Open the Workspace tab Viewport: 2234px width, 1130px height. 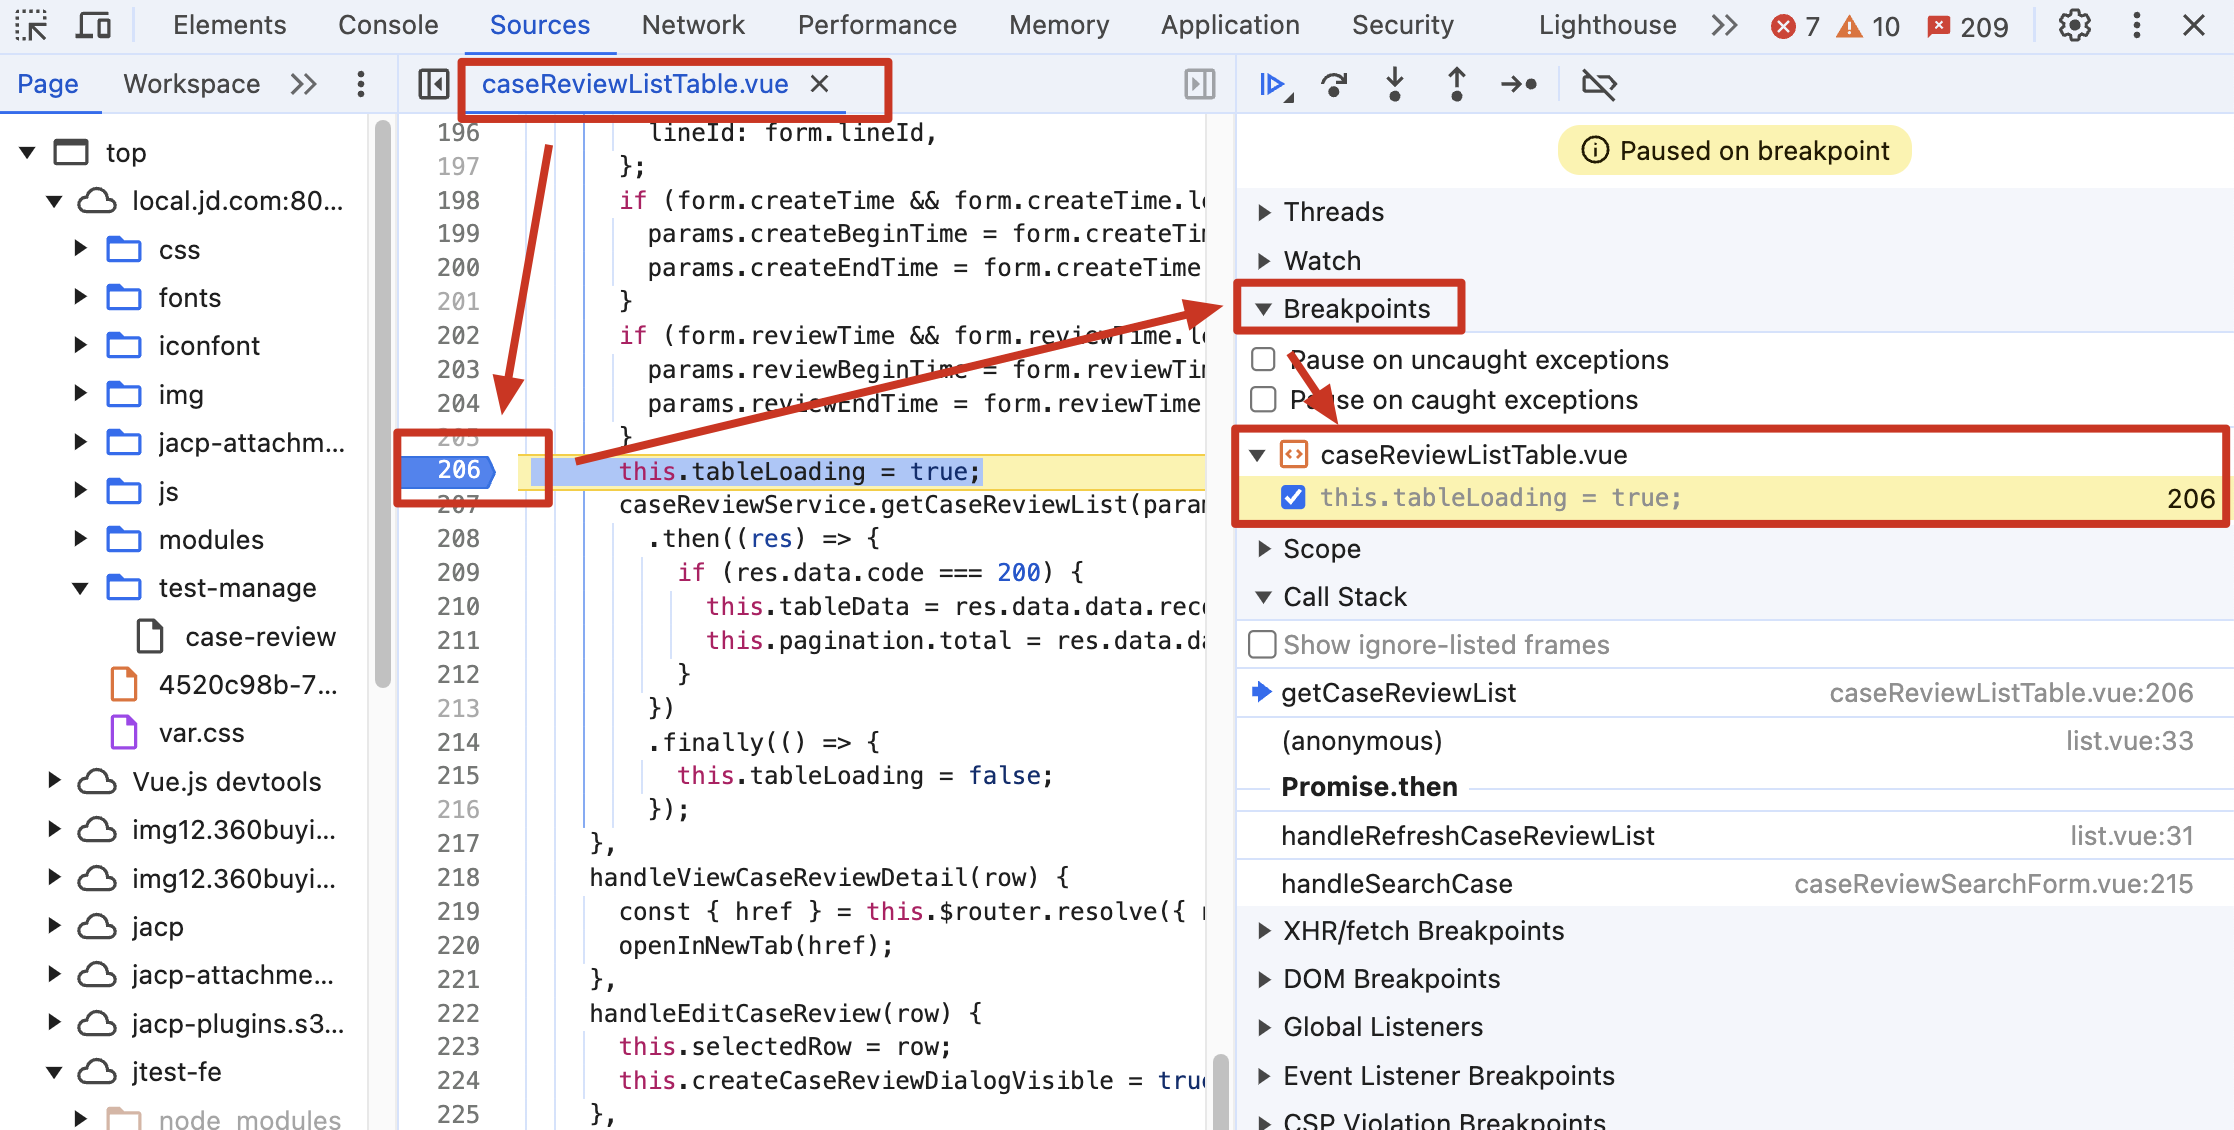[x=191, y=85]
